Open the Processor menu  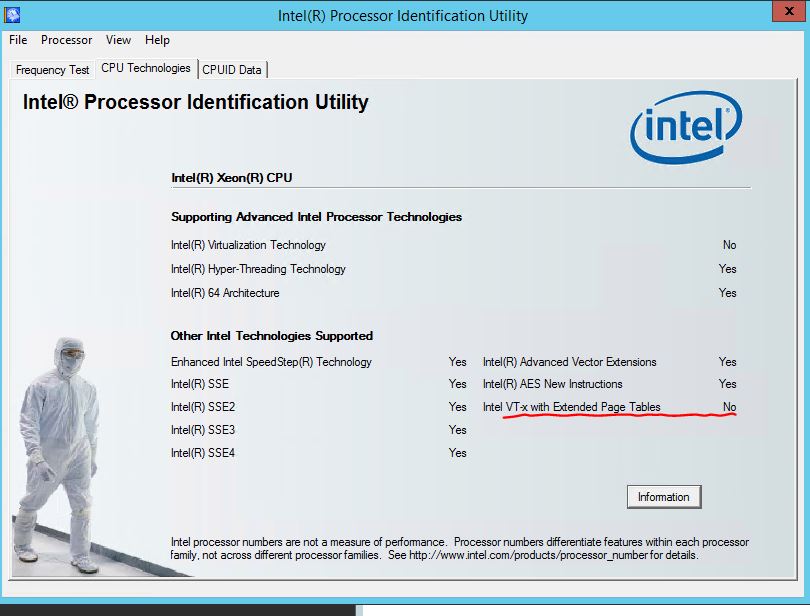pyautogui.click(x=66, y=40)
